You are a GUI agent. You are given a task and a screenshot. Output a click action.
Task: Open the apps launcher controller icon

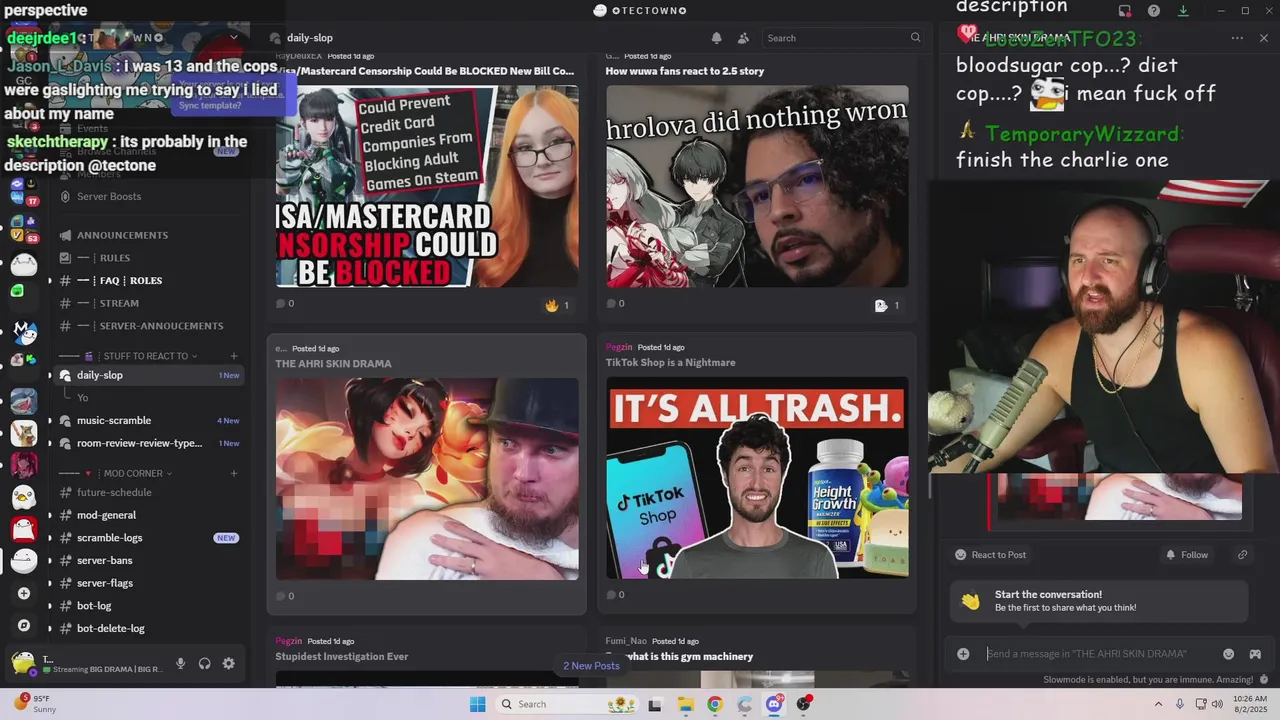[1255, 654]
